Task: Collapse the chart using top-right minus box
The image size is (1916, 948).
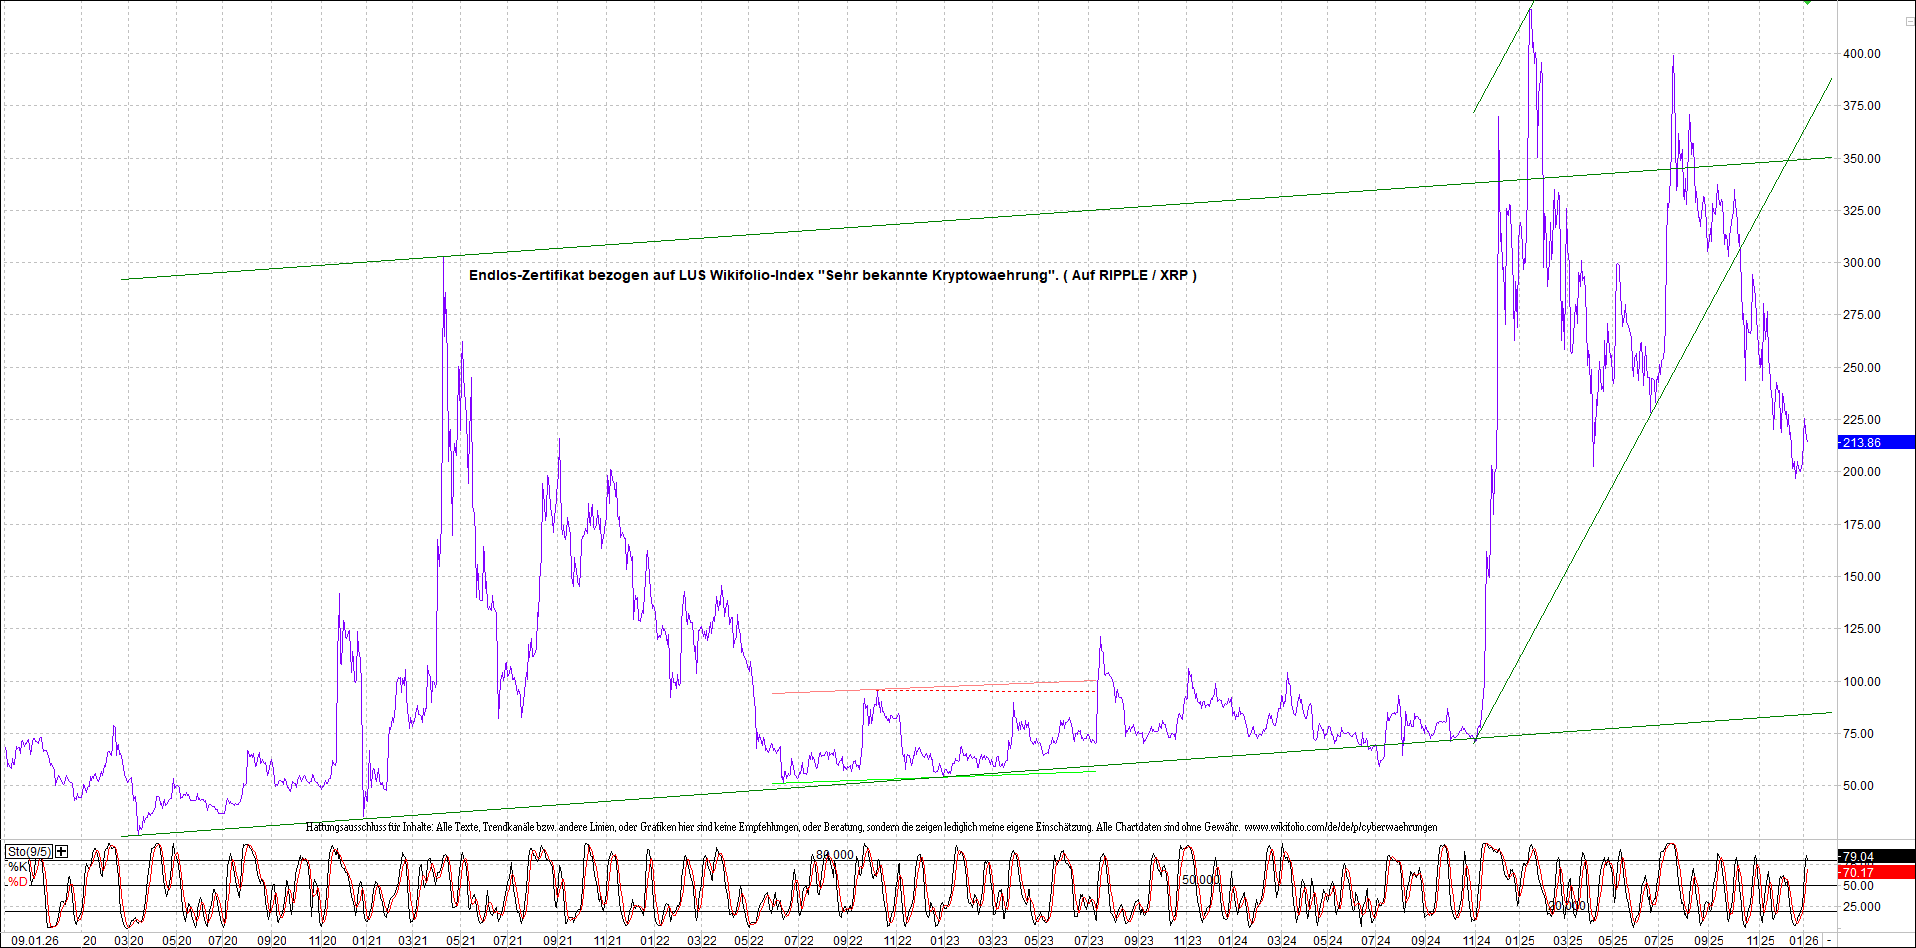Action: coord(1908,21)
